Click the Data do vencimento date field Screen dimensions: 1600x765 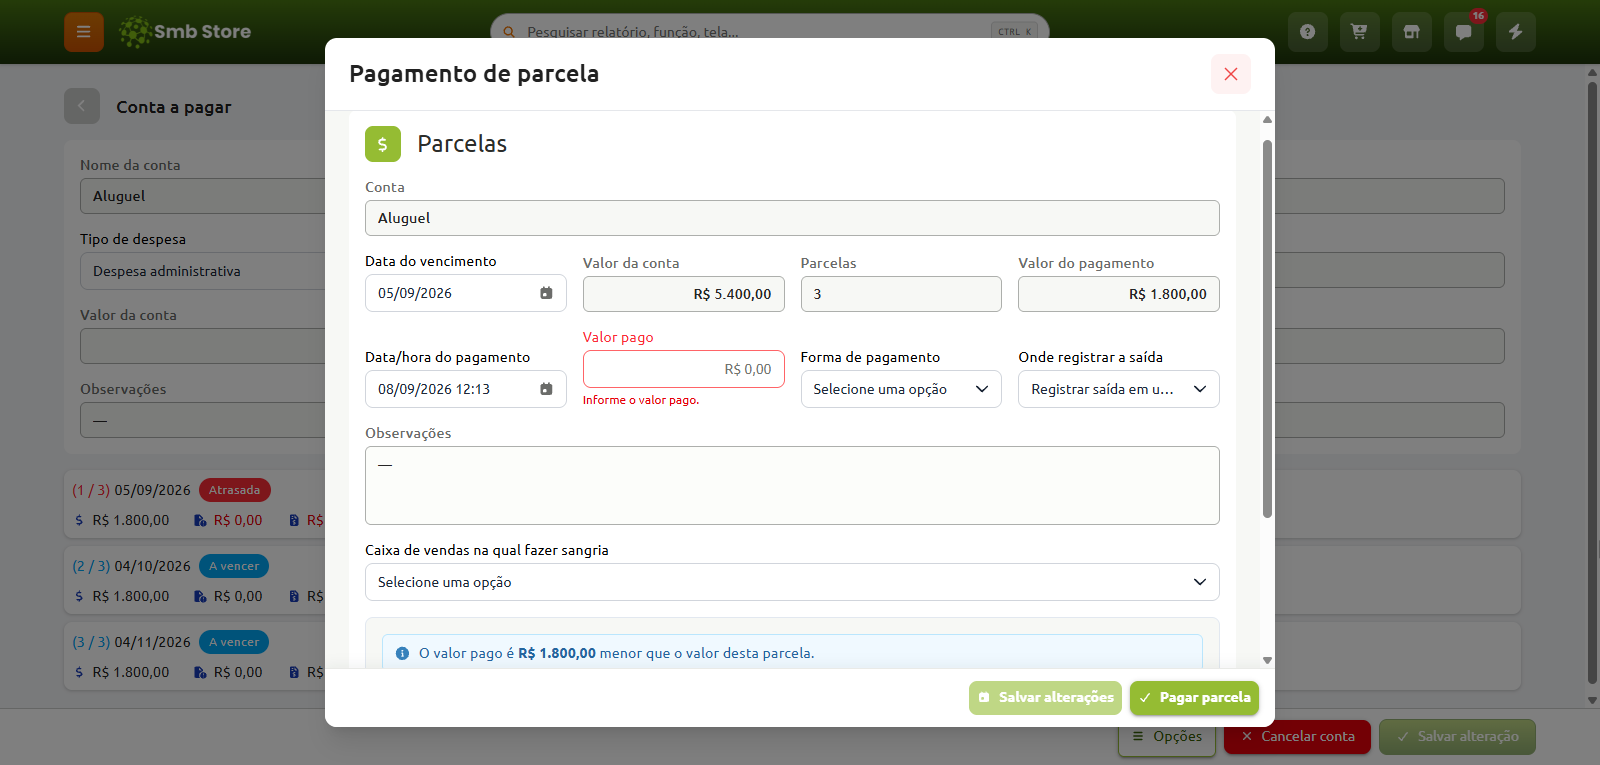466,293
